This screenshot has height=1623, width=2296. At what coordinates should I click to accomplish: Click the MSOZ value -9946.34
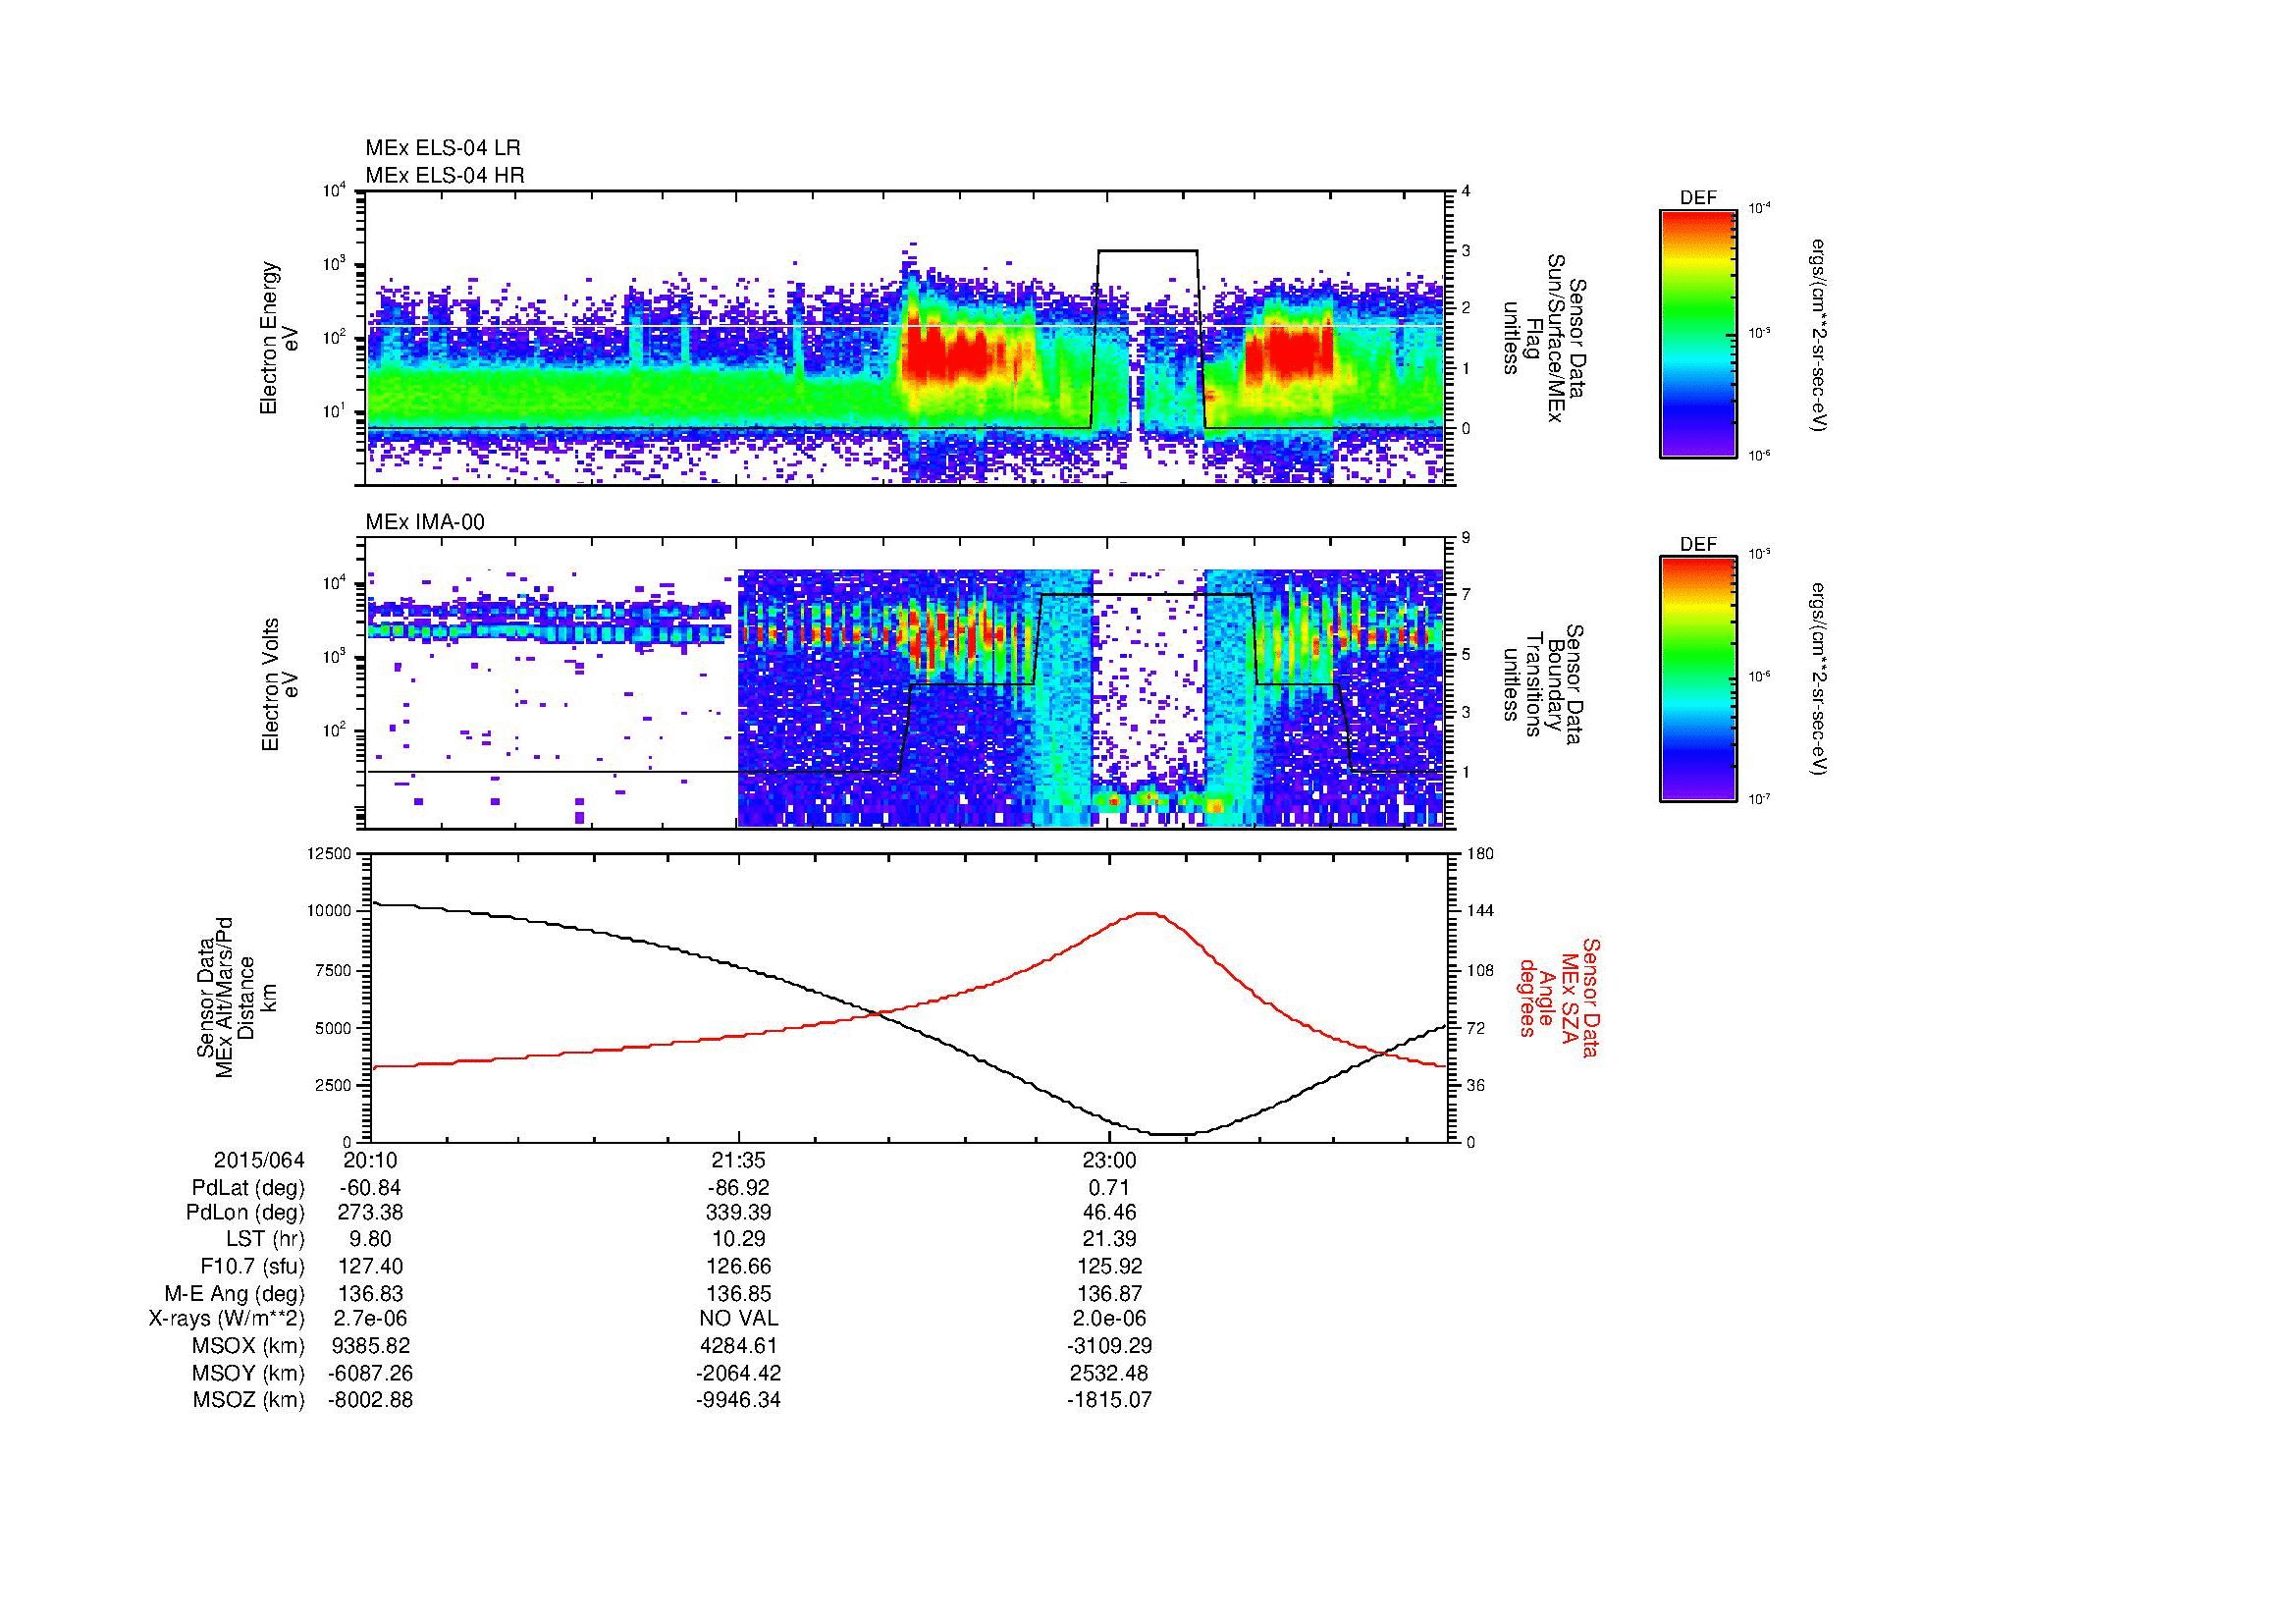click(738, 1400)
